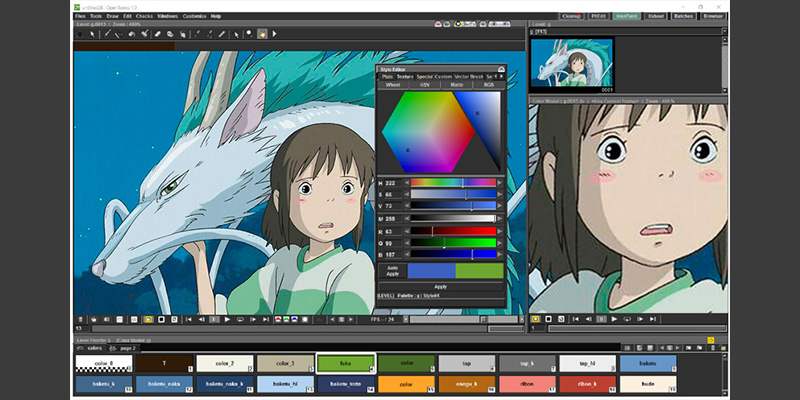Toggle Wheel view in Style Editor
The image size is (800, 400).
click(x=393, y=85)
